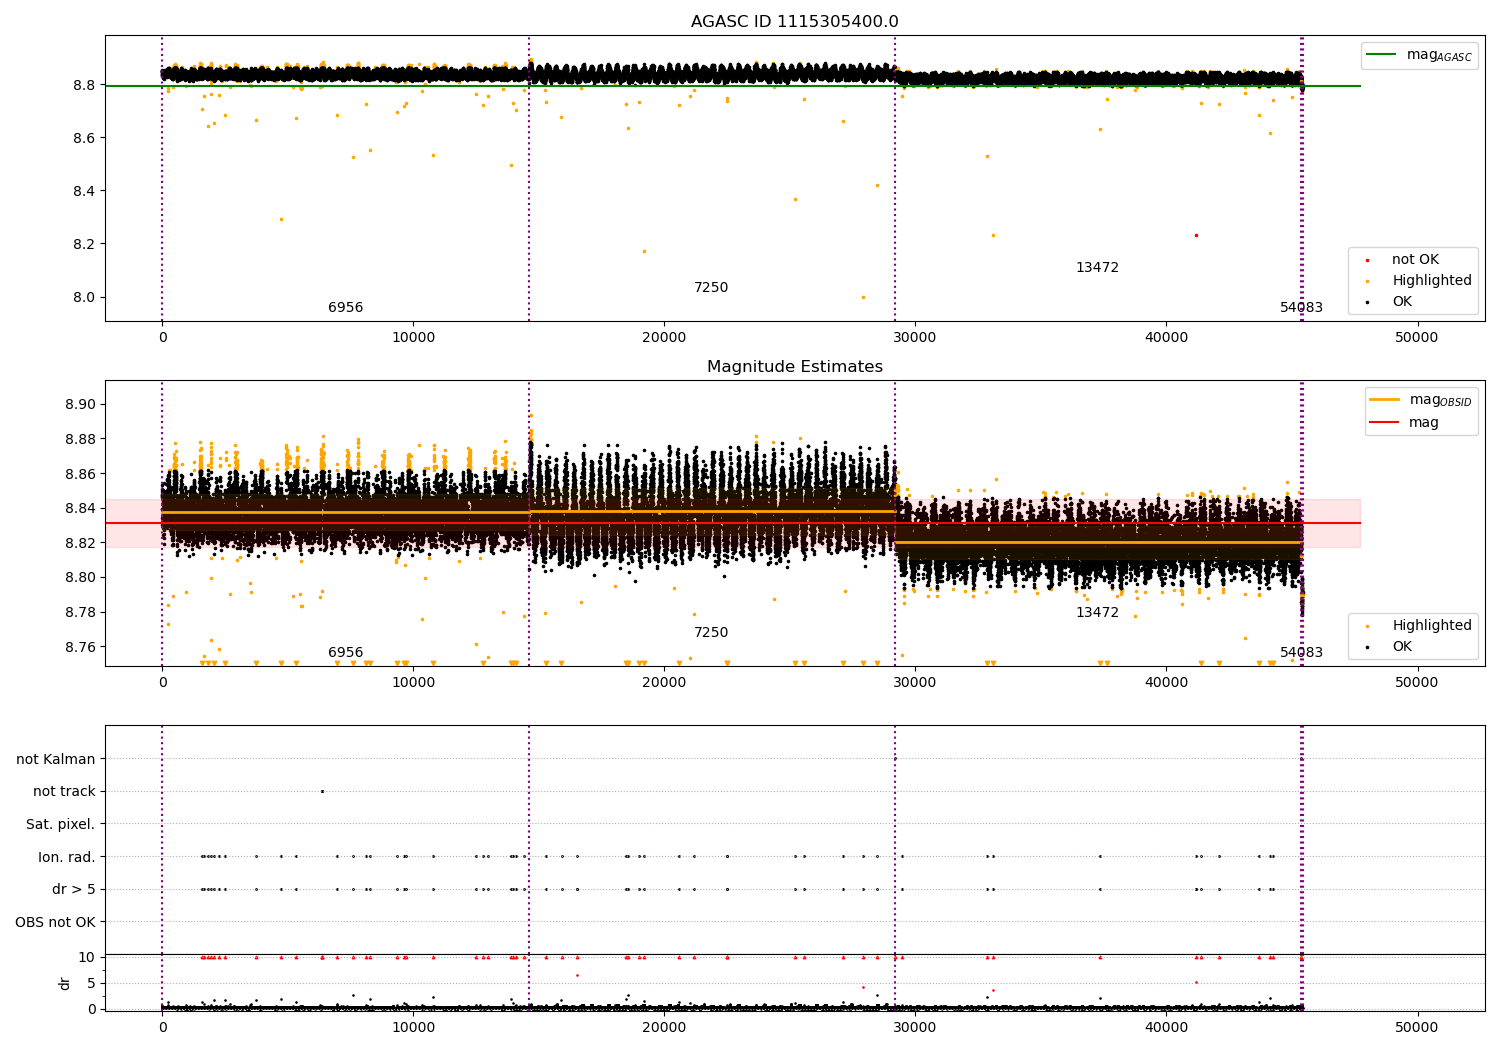Click y-axis tick 8.6 in top plot

point(85,138)
